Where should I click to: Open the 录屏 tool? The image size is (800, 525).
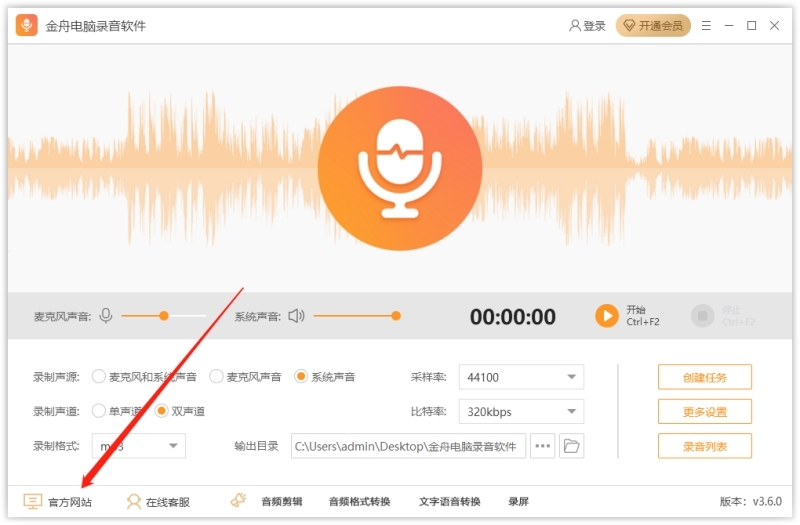pos(518,502)
